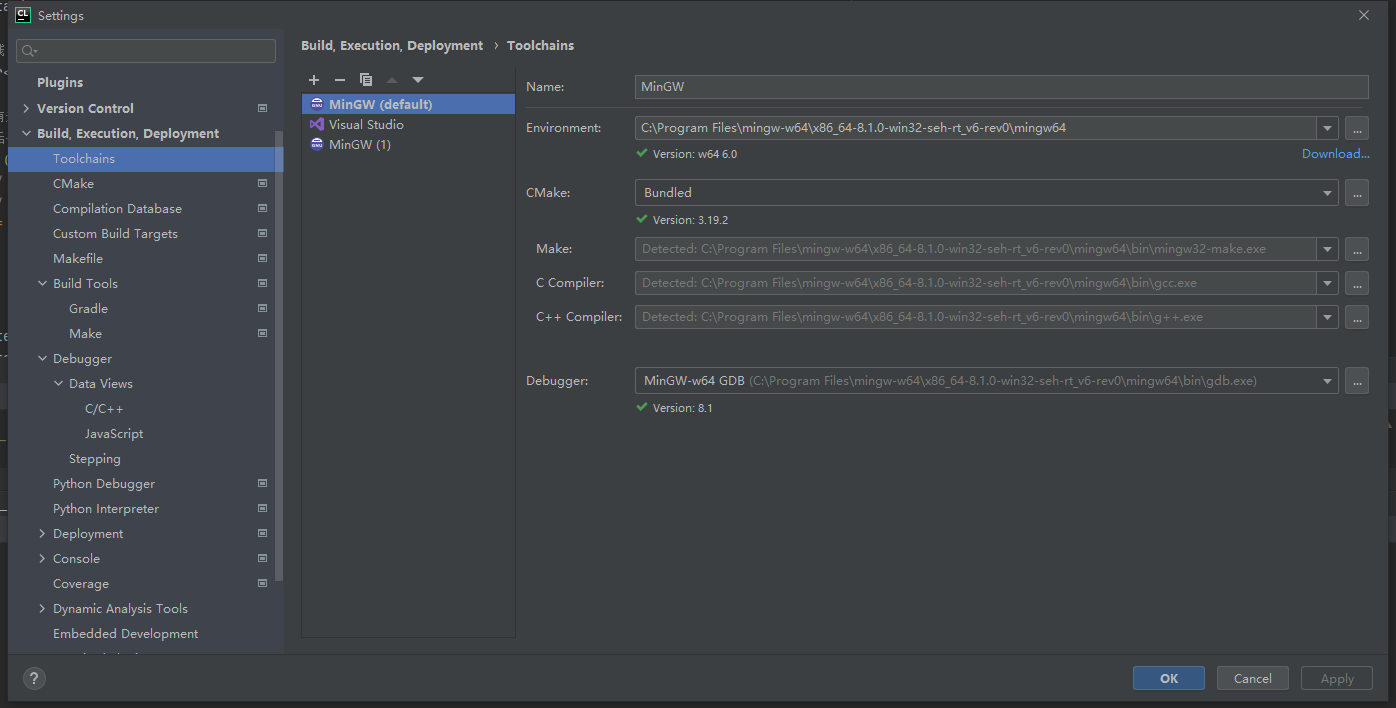
Task: Click the settings search input field
Action: 146,51
